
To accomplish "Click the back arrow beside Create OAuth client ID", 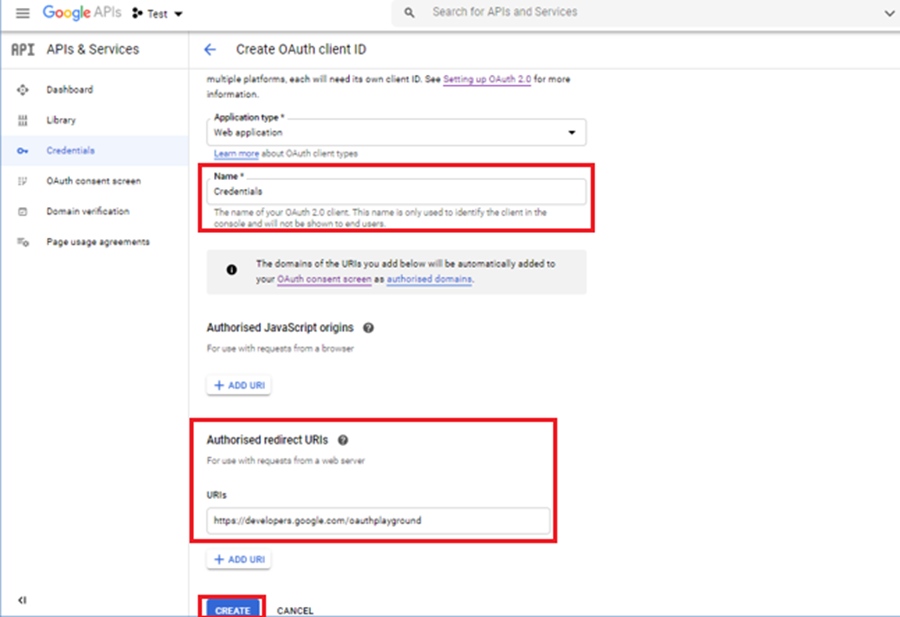I will point(210,49).
